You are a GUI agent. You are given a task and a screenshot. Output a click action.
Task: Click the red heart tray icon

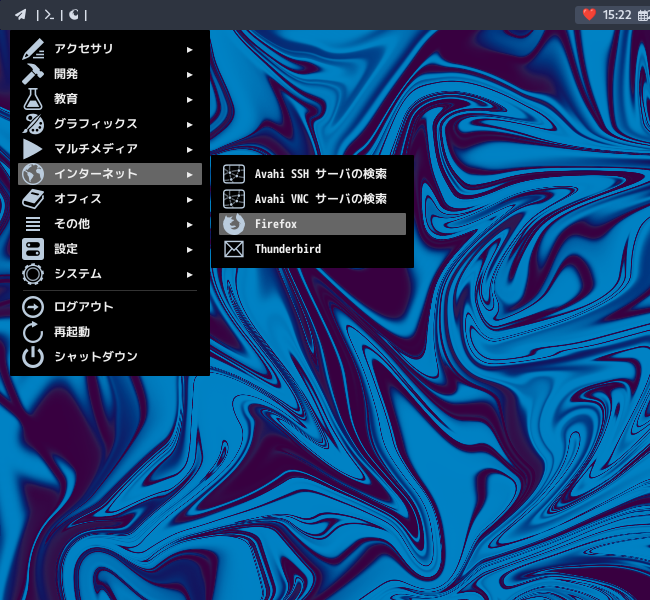pos(589,15)
